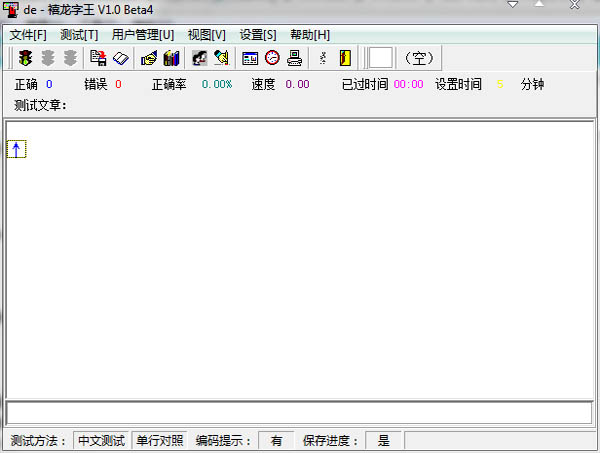This screenshot has width=600, height=453.
Task: Click the (空) label in toolbar
Action: point(419,58)
